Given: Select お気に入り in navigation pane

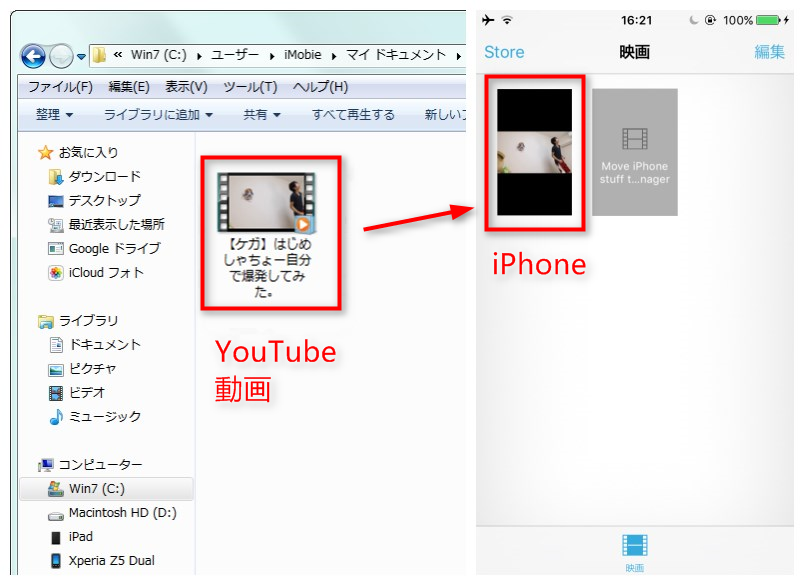Looking at the screenshot, I should [x=88, y=152].
